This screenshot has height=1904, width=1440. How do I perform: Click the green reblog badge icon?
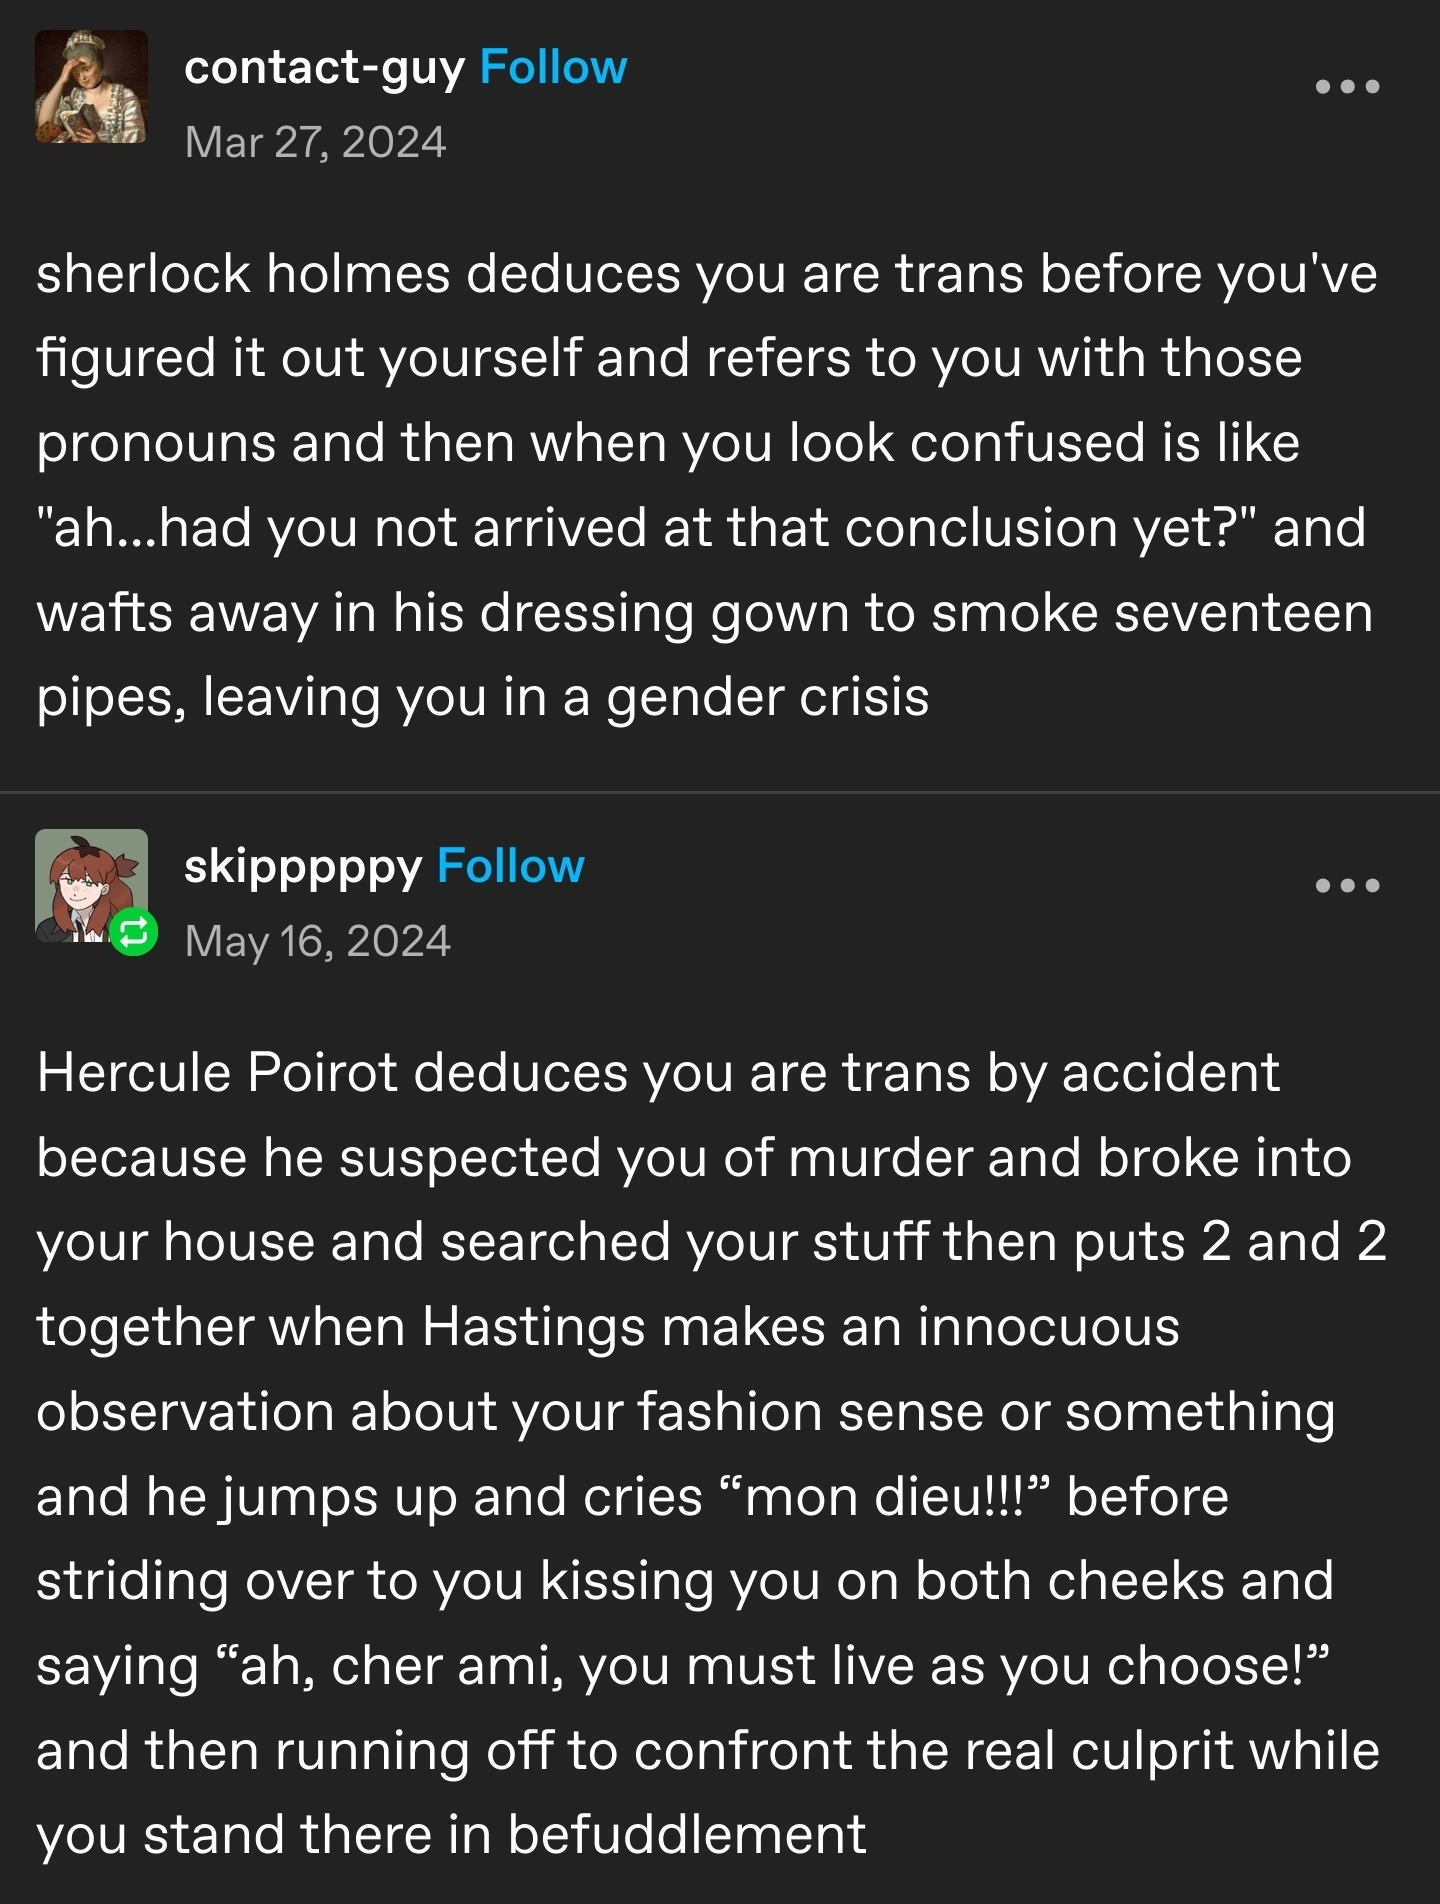click(x=133, y=933)
